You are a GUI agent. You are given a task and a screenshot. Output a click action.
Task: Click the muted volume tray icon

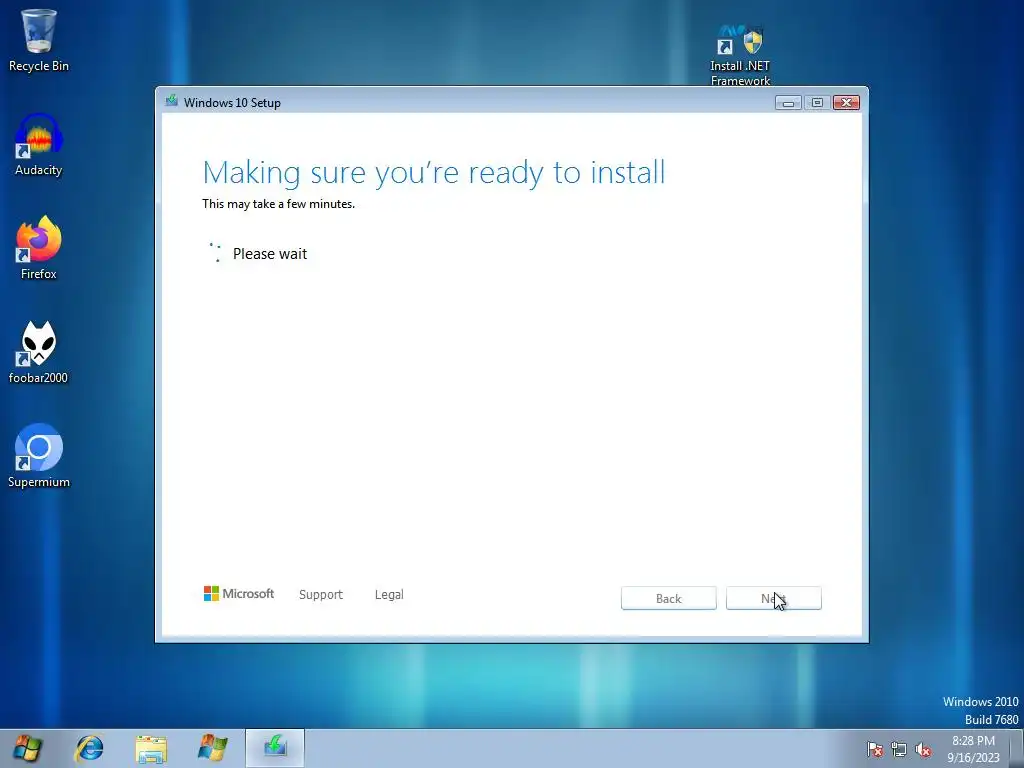coord(923,749)
